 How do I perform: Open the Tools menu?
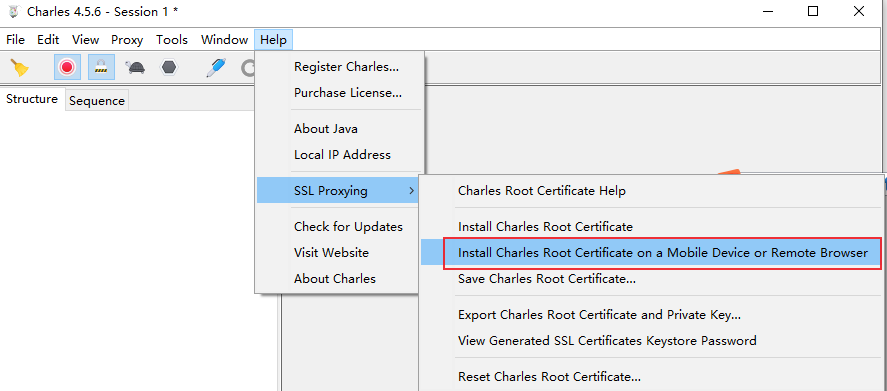coord(172,40)
